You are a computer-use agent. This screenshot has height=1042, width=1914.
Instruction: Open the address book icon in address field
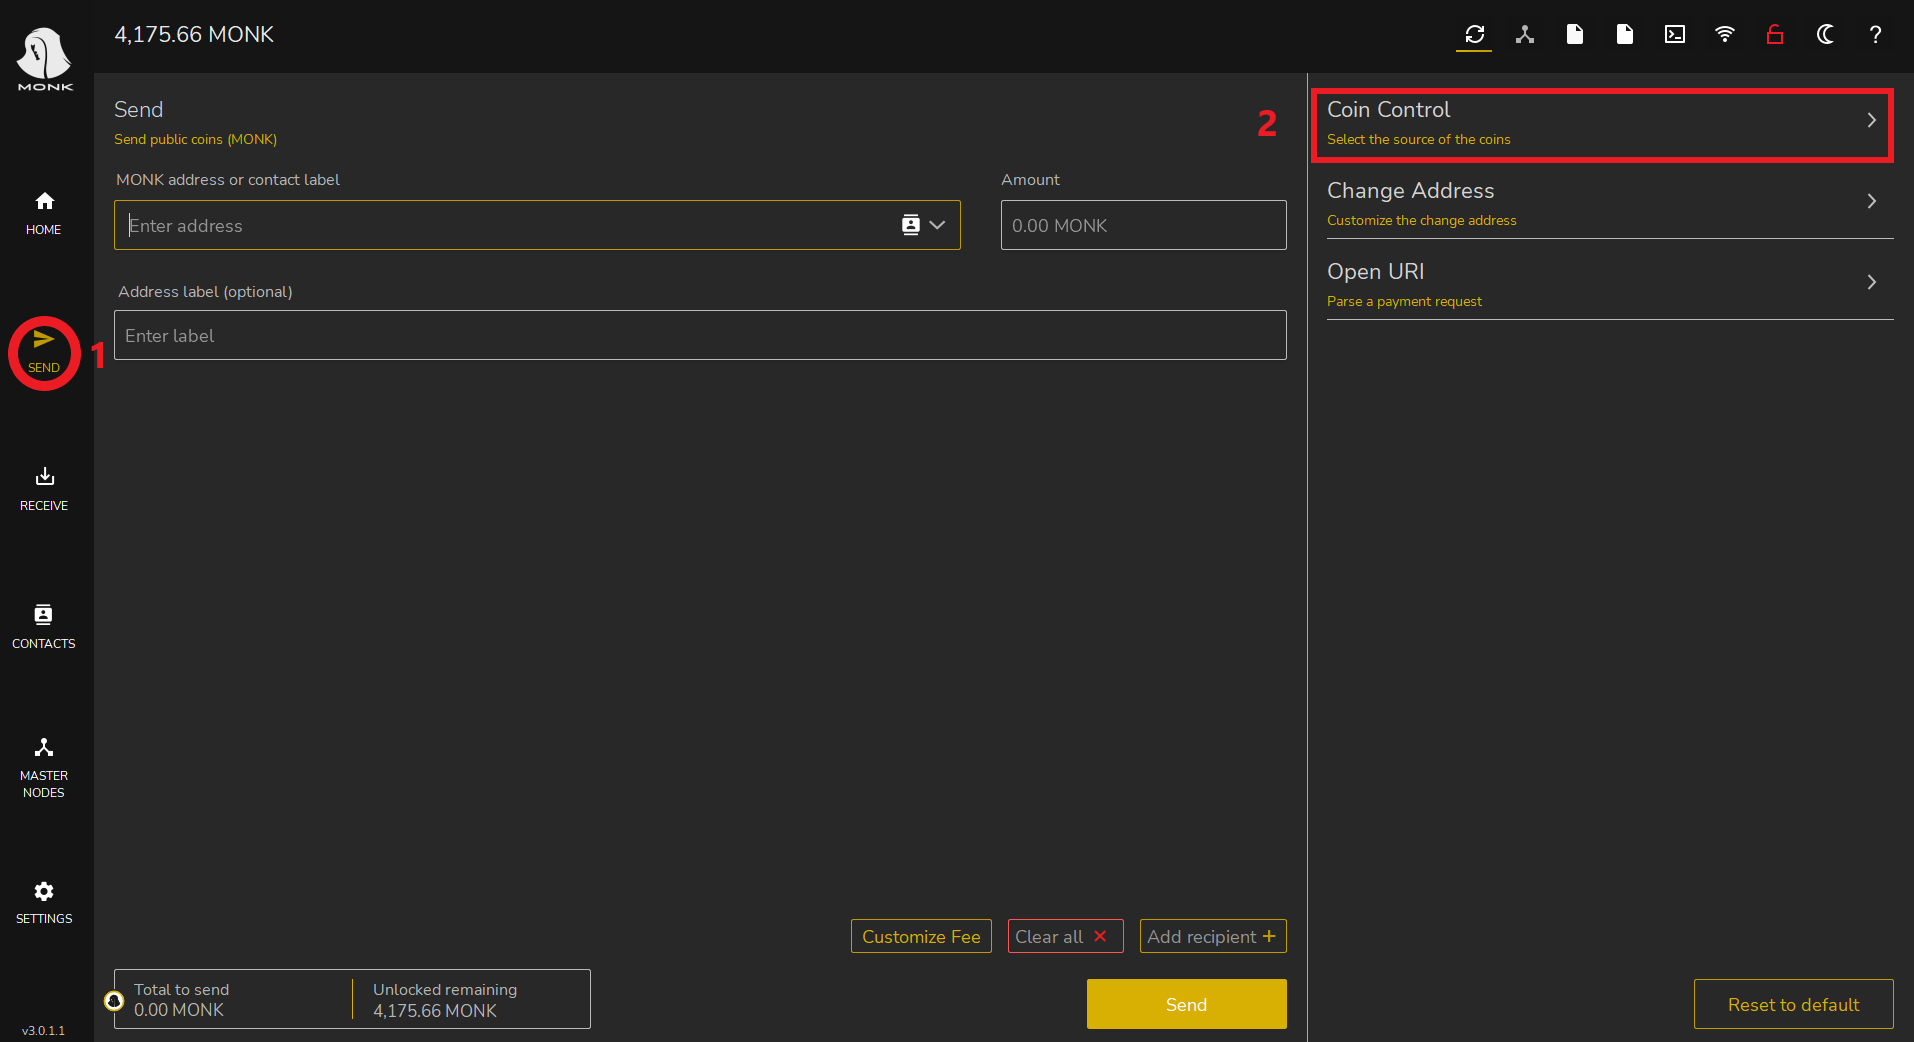click(x=911, y=225)
